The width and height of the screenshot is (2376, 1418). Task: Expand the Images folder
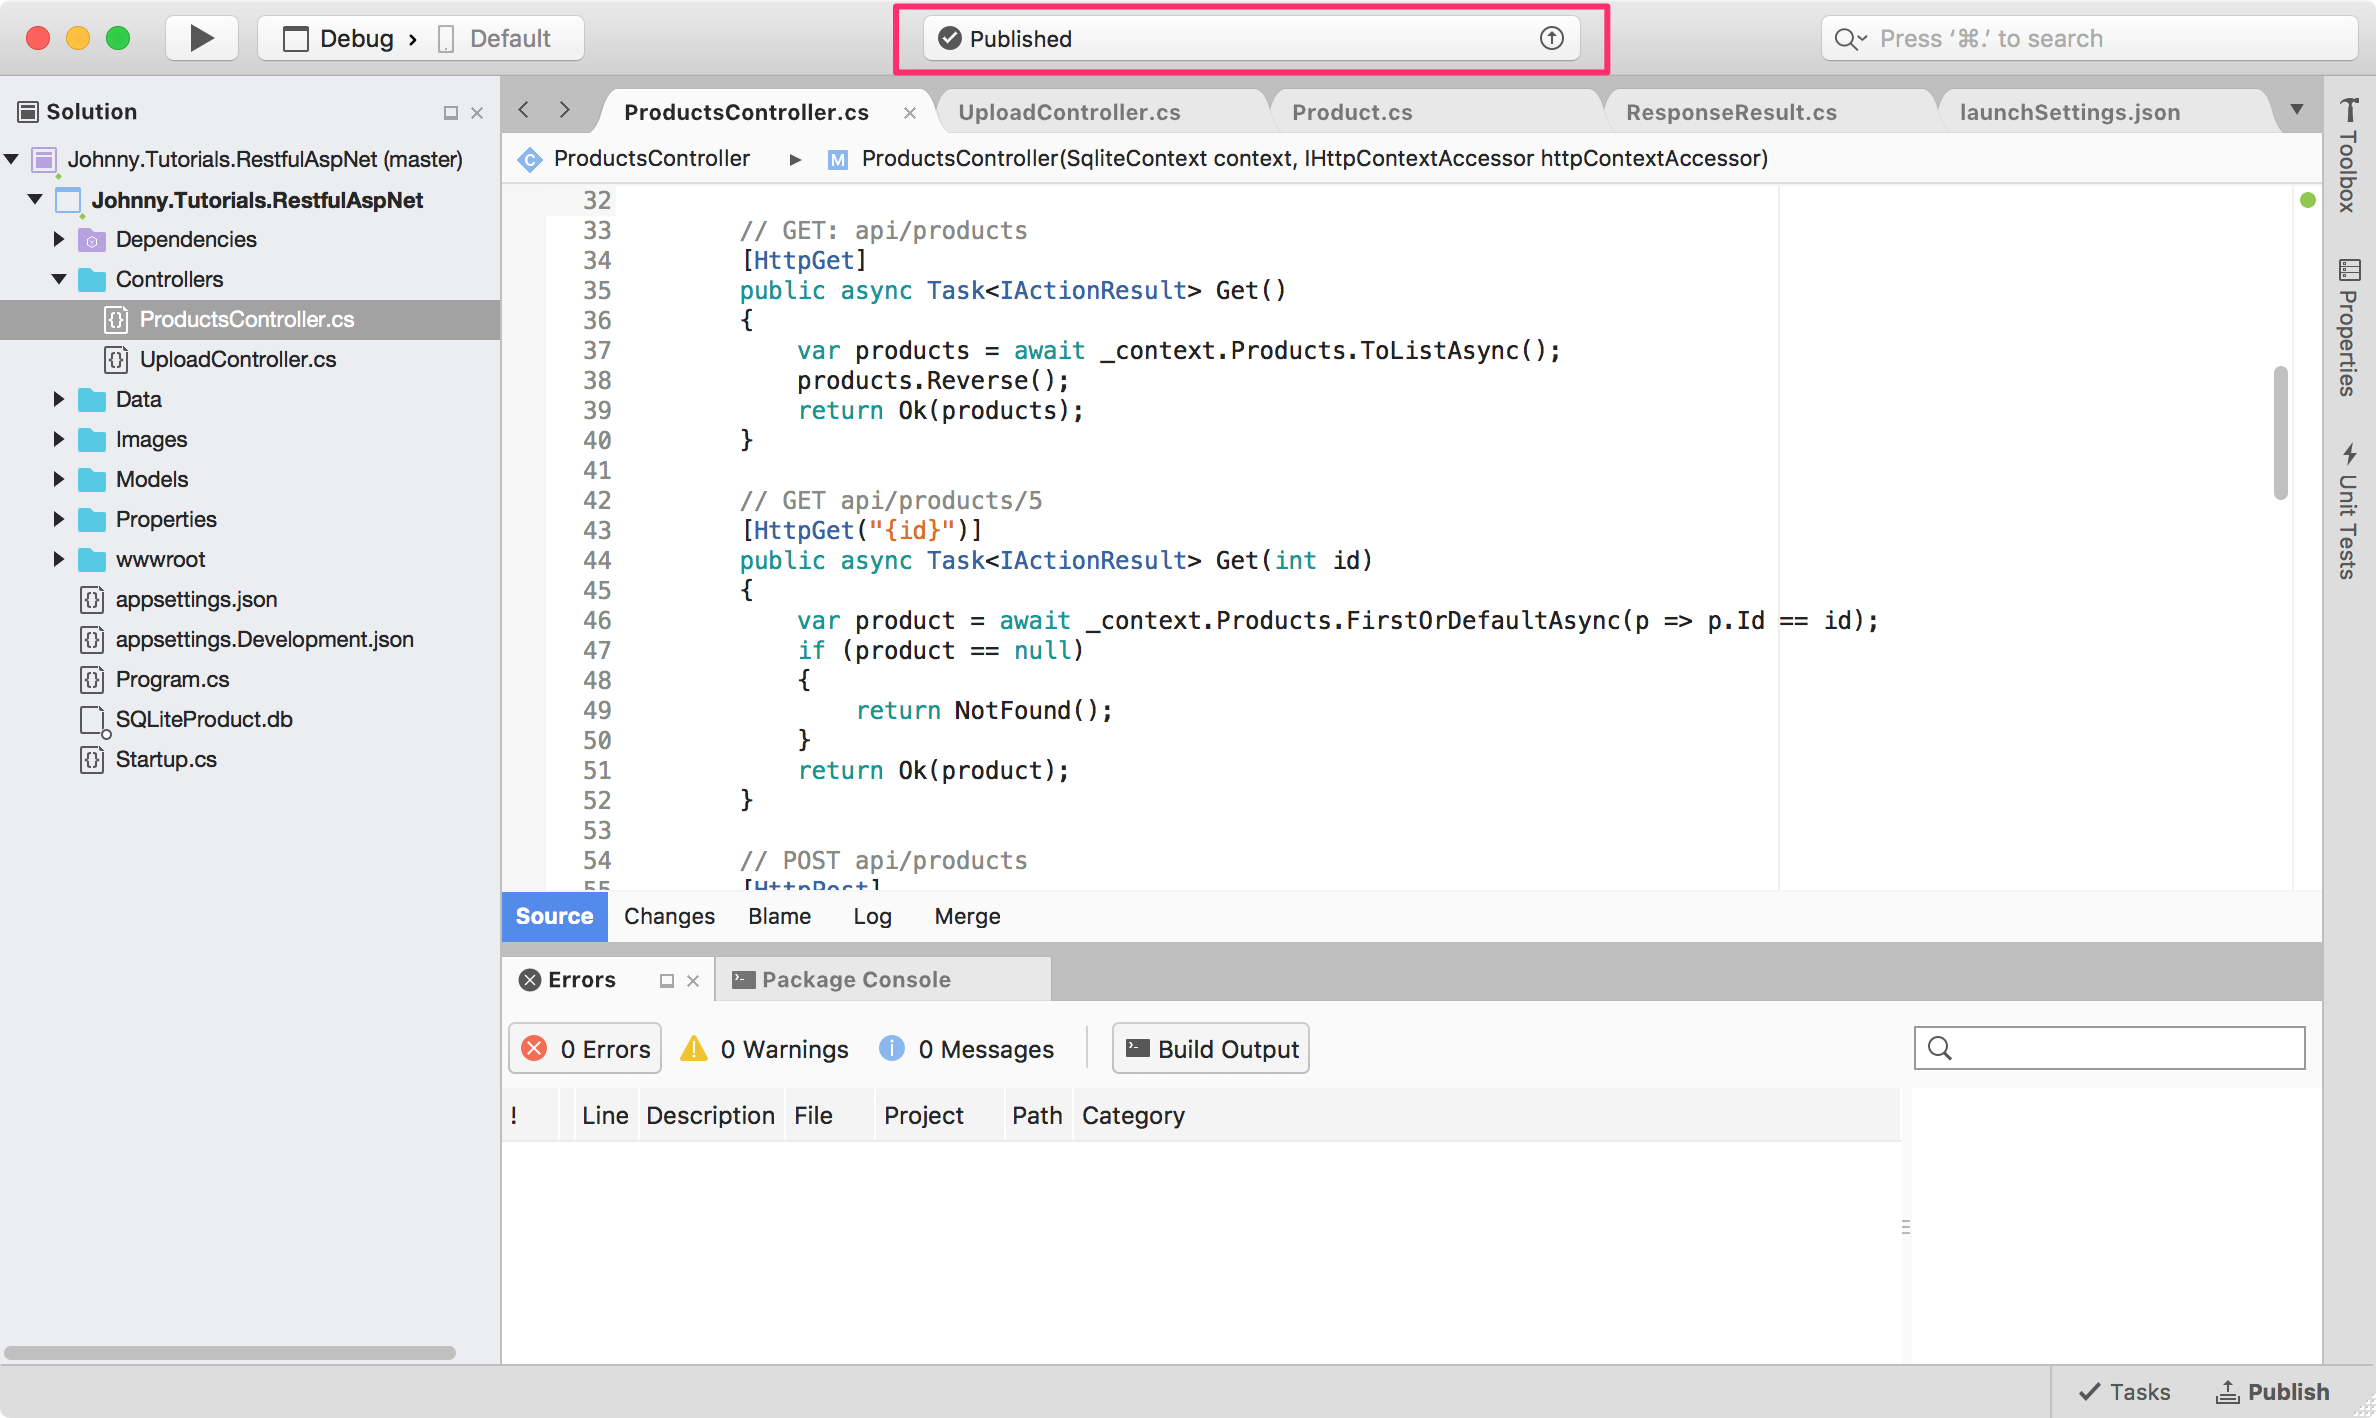coord(58,439)
